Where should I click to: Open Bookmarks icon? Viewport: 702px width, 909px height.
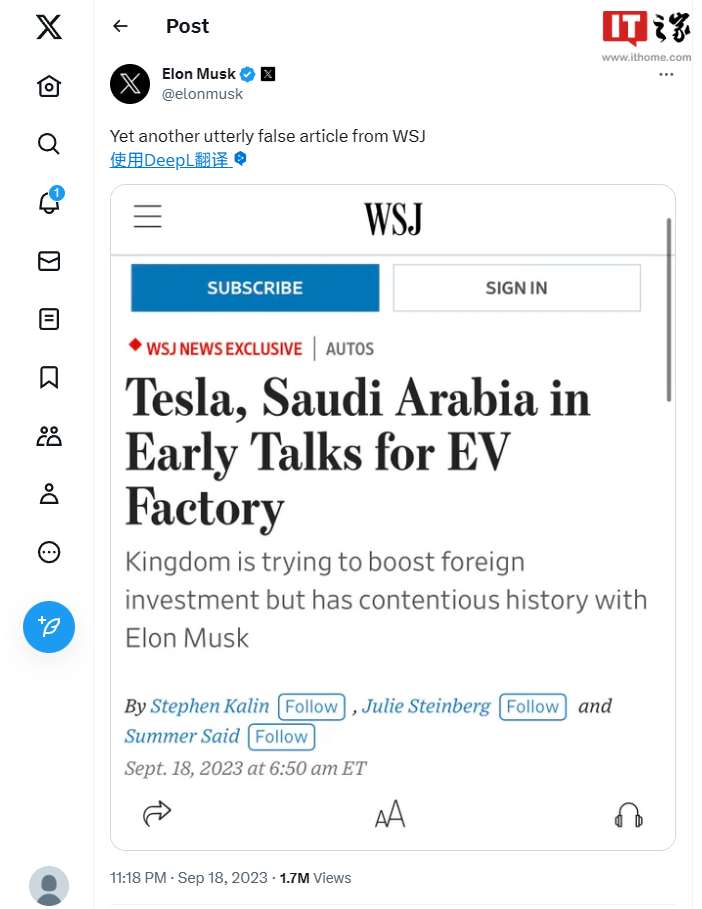pos(48,377)
